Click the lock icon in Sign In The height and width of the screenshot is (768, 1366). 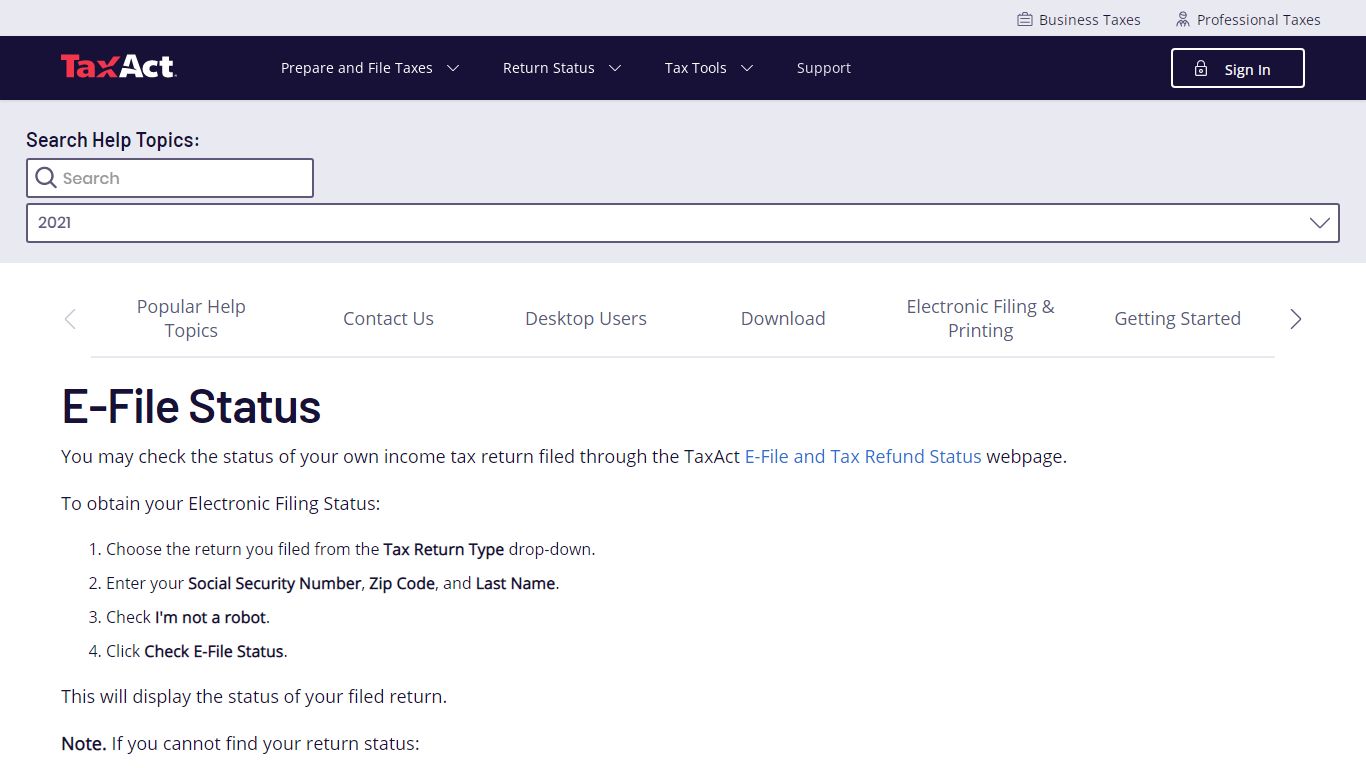click(x=1201, y=69)
